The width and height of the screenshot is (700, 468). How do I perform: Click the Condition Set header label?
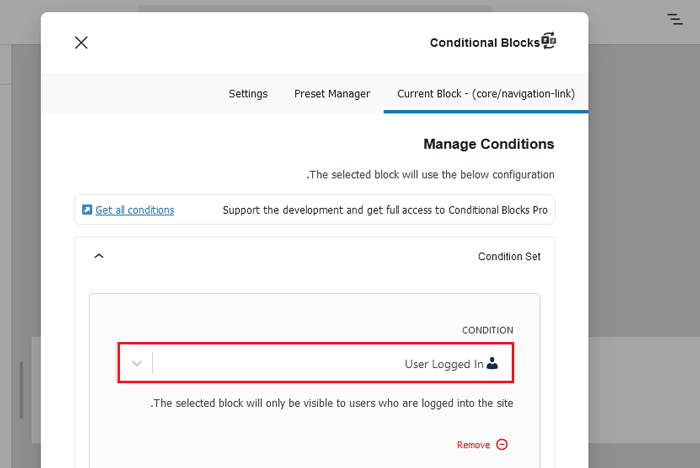click(x=509, y=257)
